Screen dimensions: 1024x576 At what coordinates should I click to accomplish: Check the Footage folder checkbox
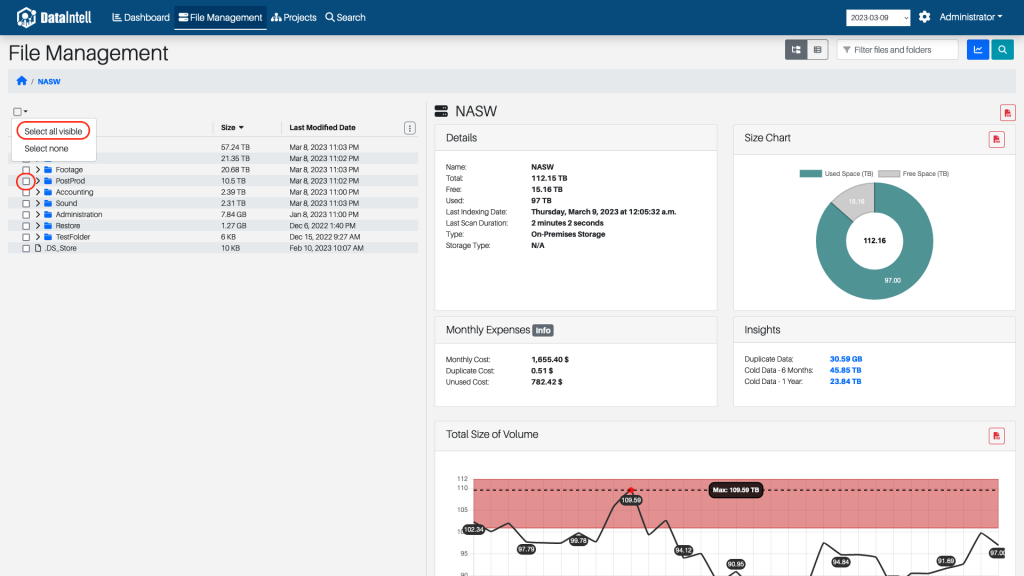tap(26, 170)
